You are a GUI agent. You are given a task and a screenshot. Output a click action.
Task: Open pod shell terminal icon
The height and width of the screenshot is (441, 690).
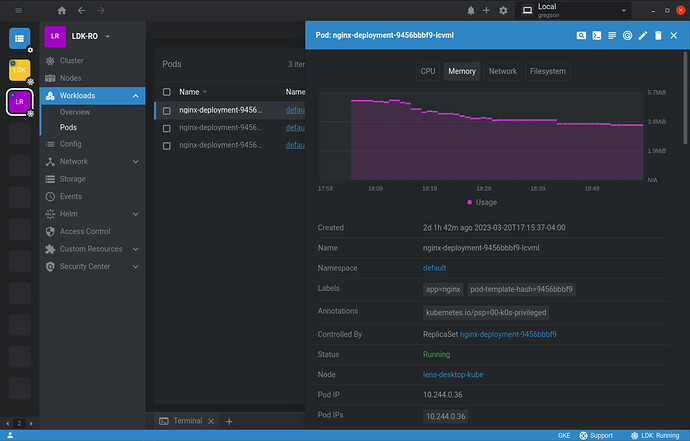[x=596, y=35]
